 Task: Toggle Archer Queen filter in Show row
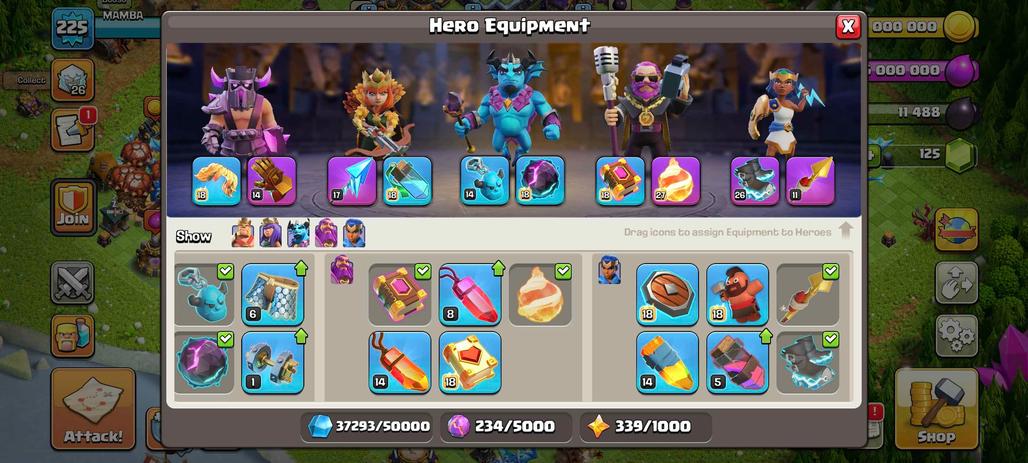tap(270, 233)
